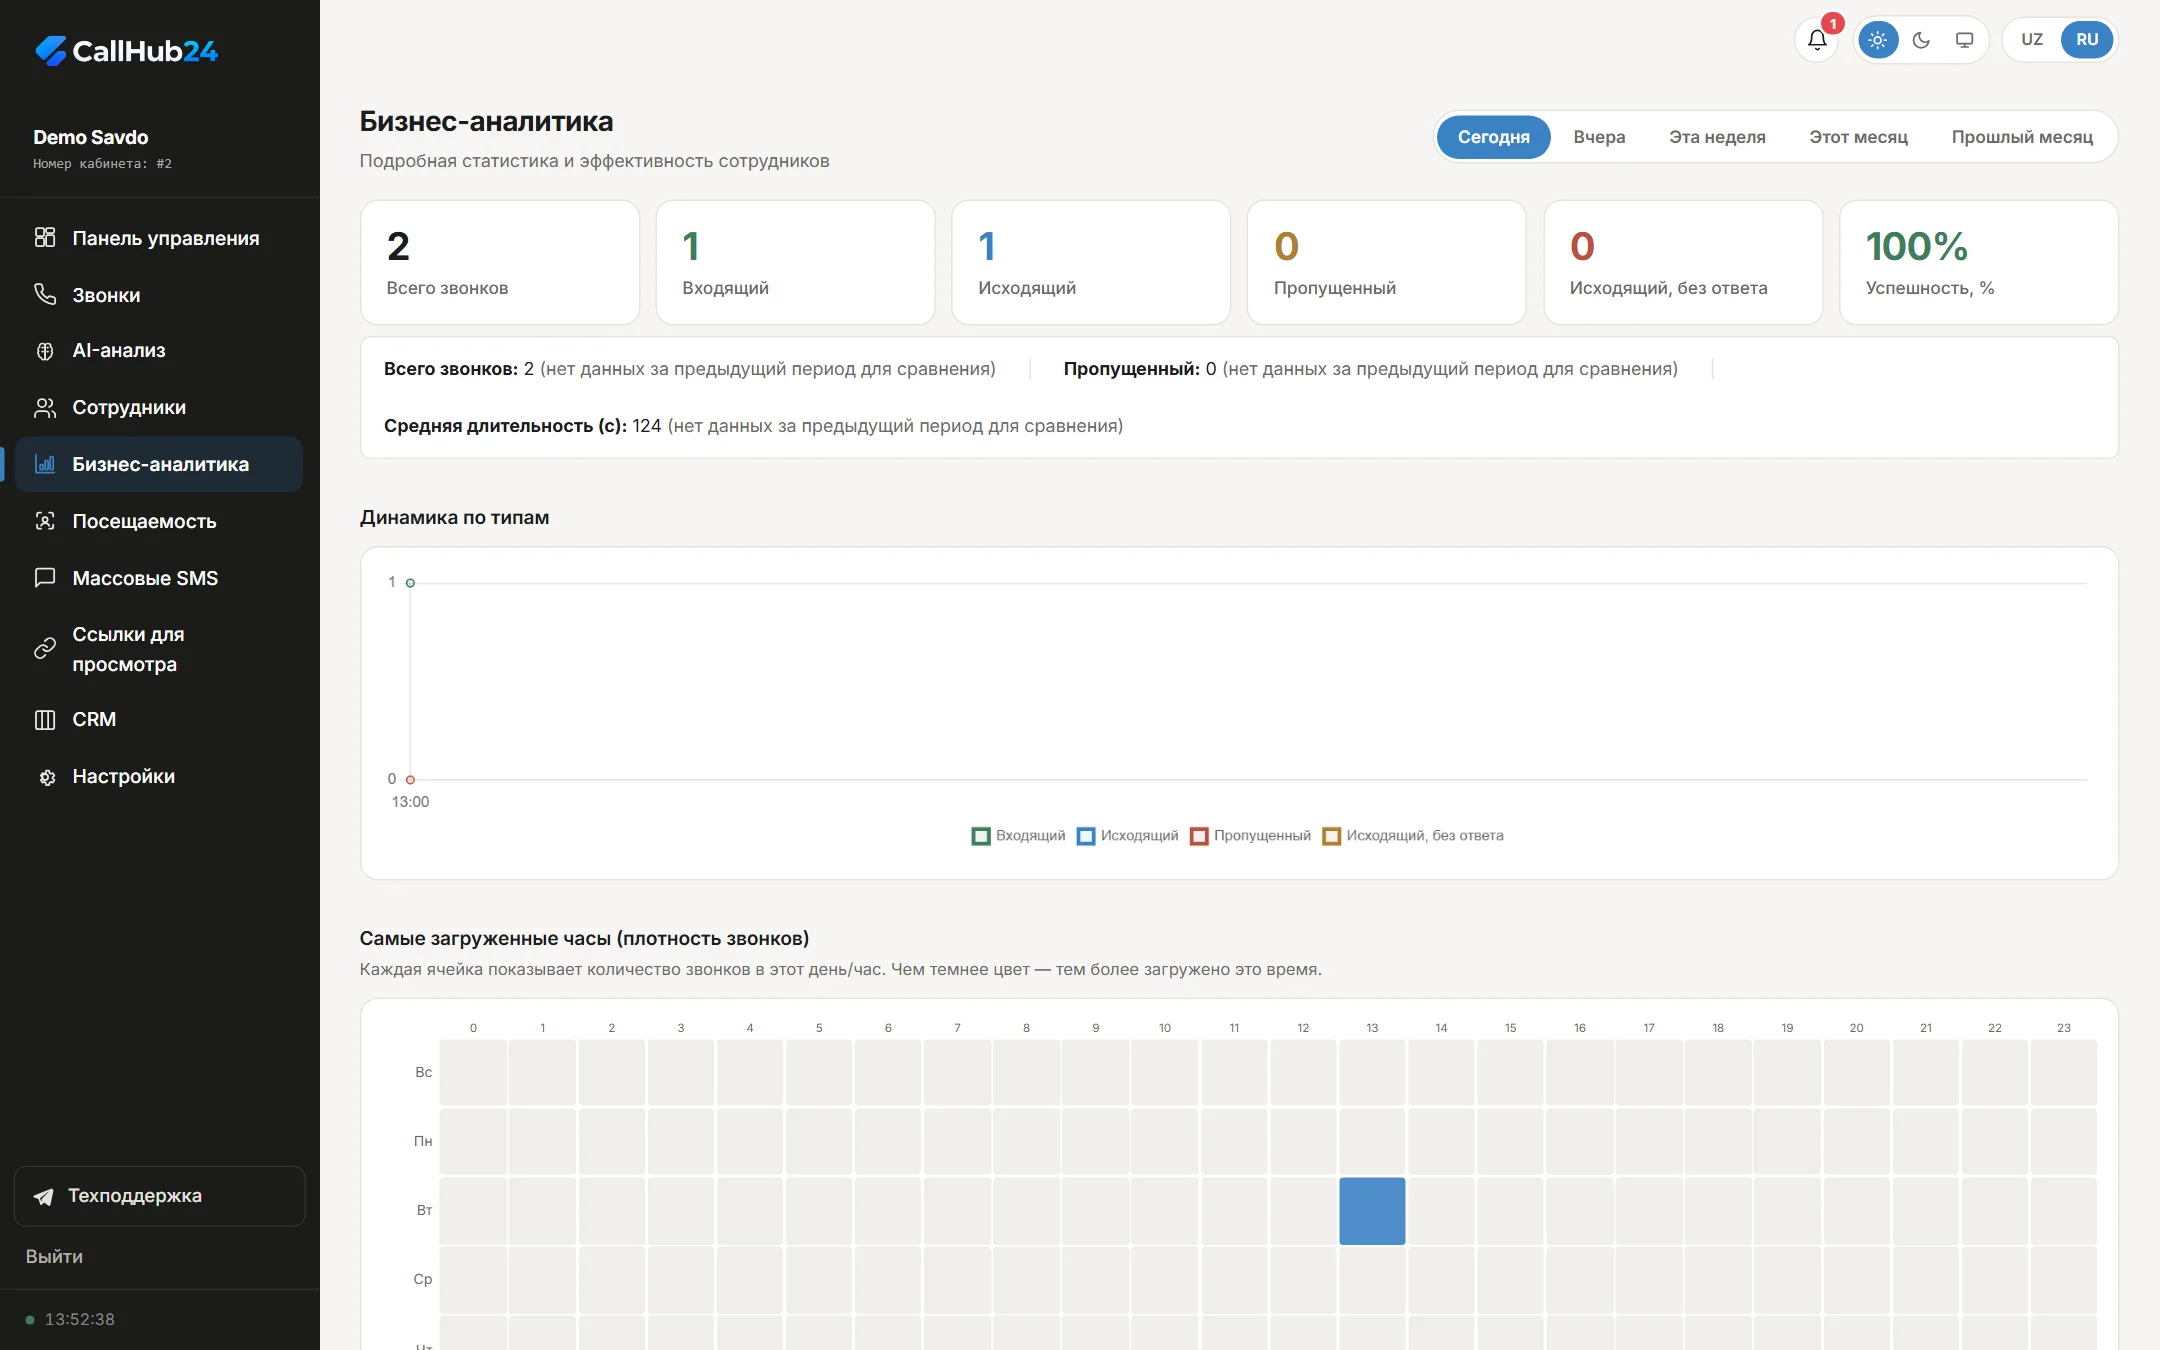Click the CRM columns icon

45,720
